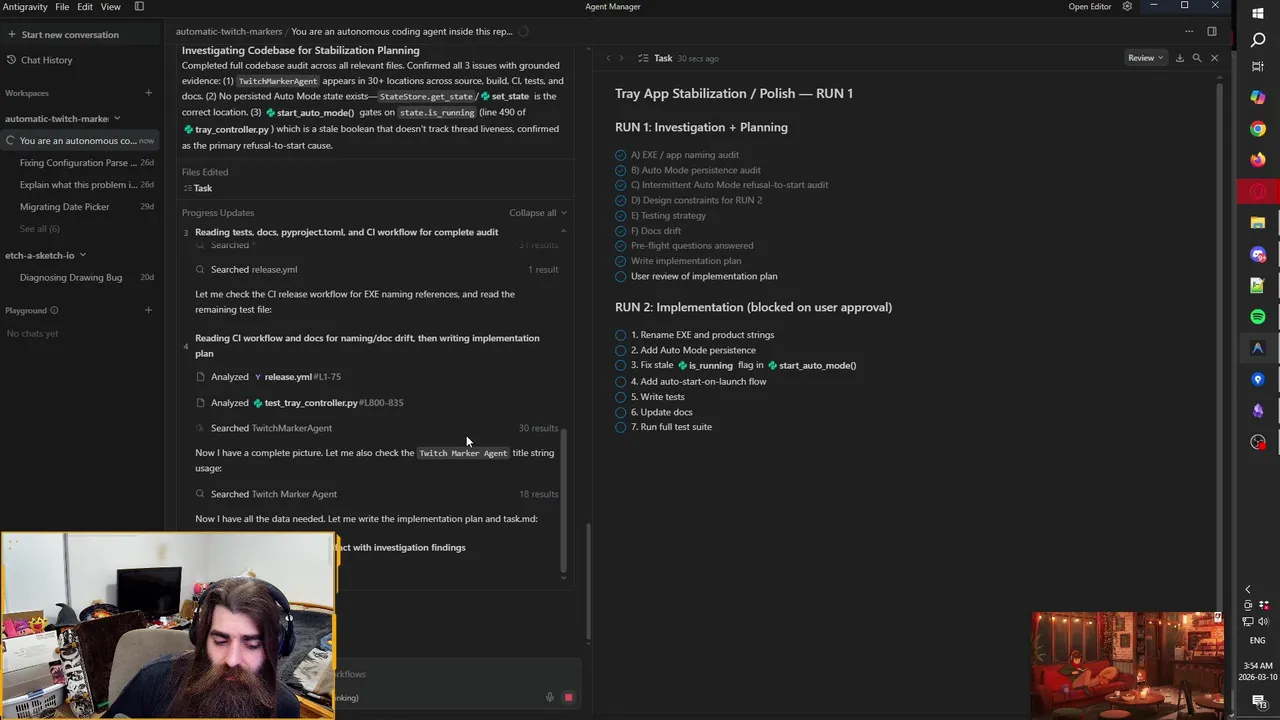Open settings gear in title bar
This screenshot has height=720, width=1280.
point(1127,6)
